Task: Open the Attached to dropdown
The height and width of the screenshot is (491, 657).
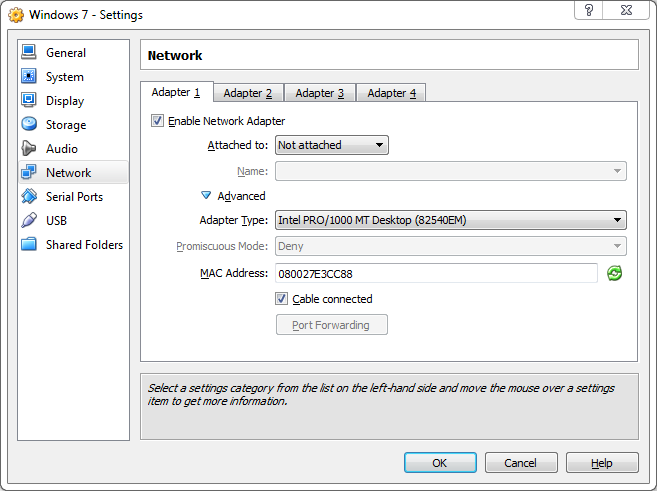Action: (331, 145)
